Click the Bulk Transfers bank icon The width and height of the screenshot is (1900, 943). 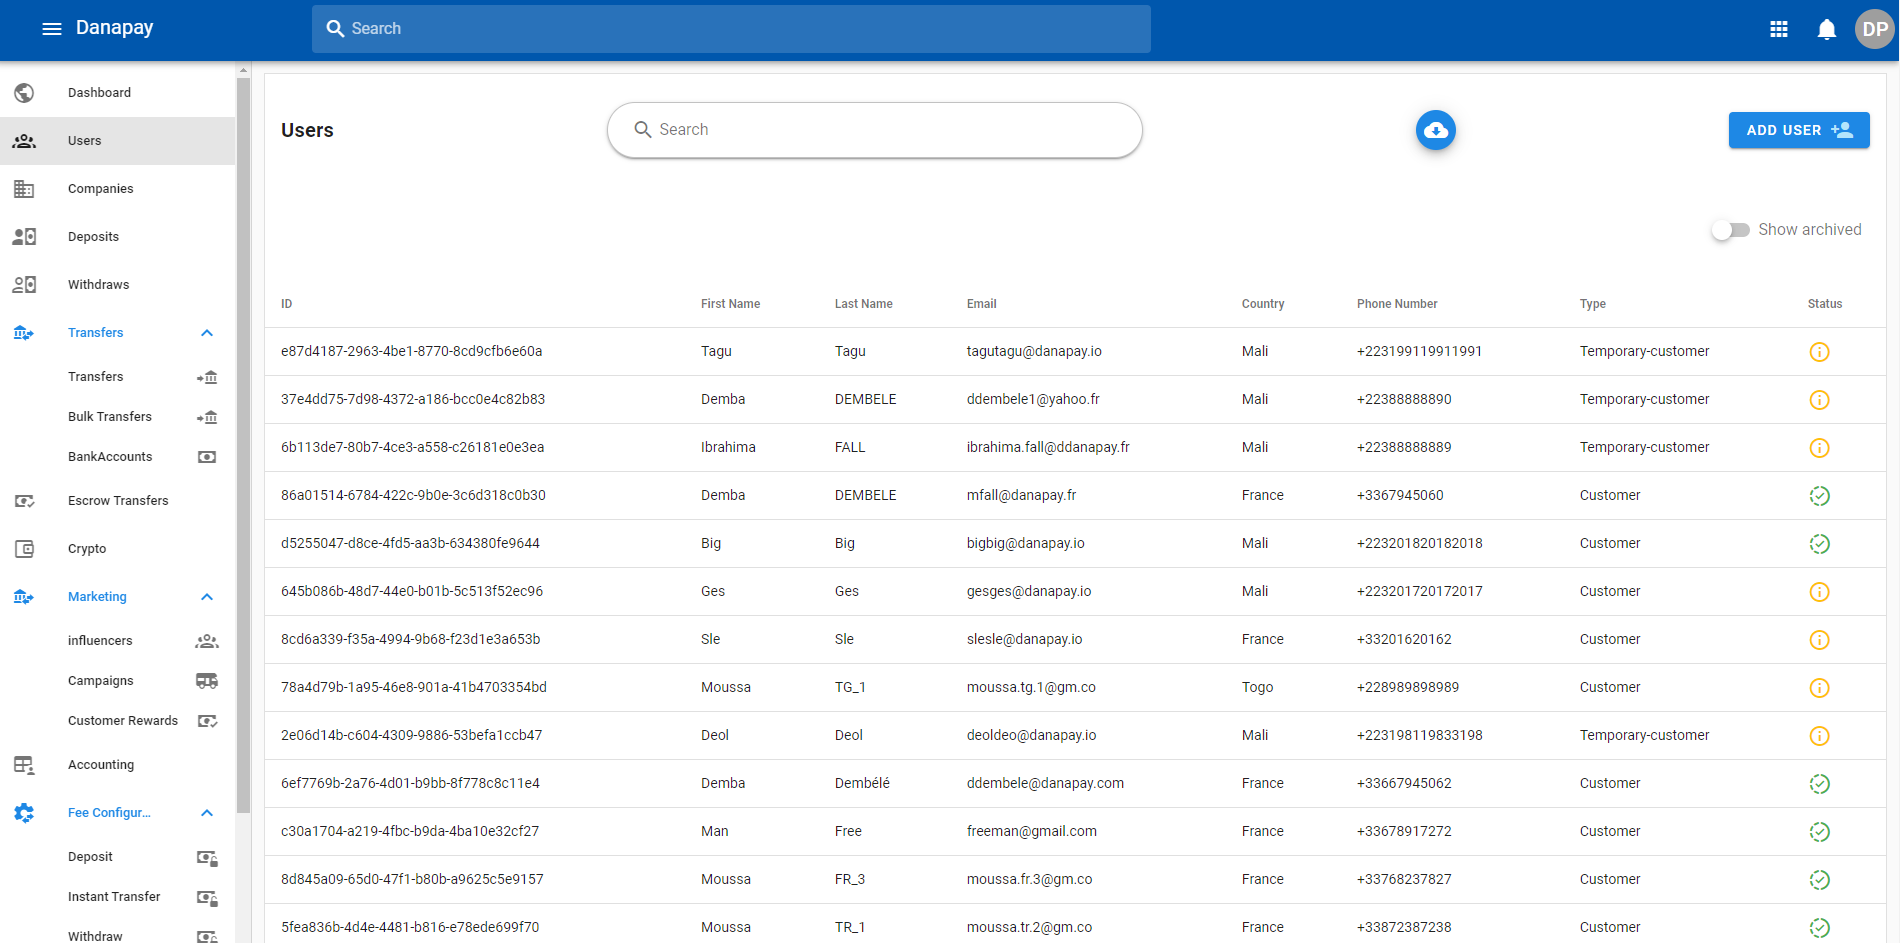(207, 417)
